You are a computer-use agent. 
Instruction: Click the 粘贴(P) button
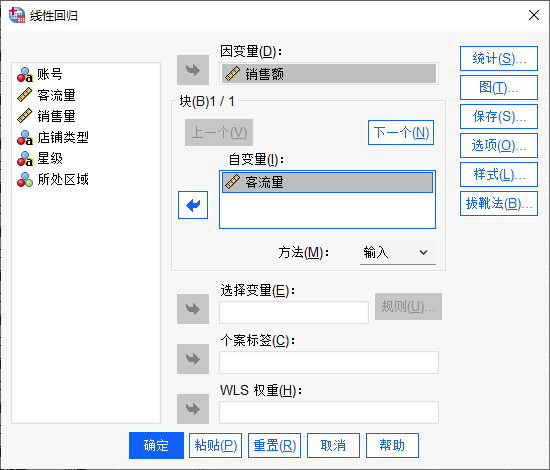coord(215,445)
